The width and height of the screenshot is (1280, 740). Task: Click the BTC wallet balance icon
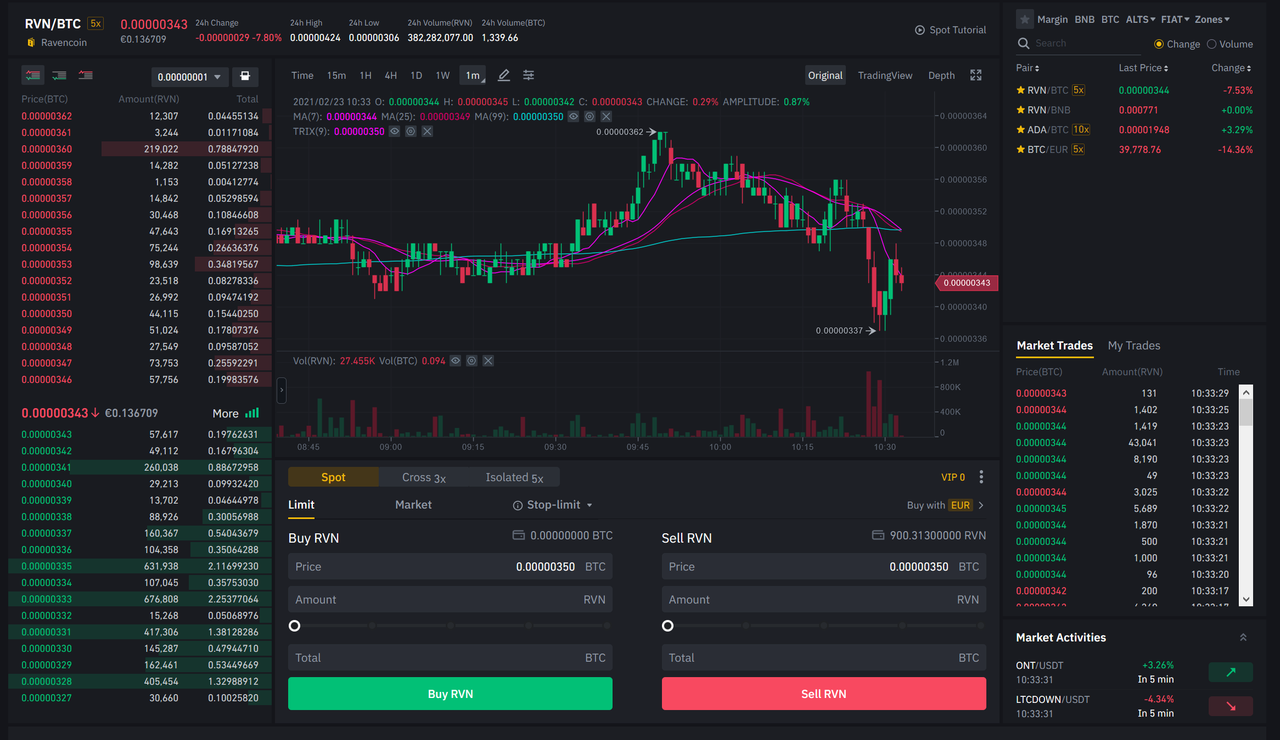click(x=518, y=536)
